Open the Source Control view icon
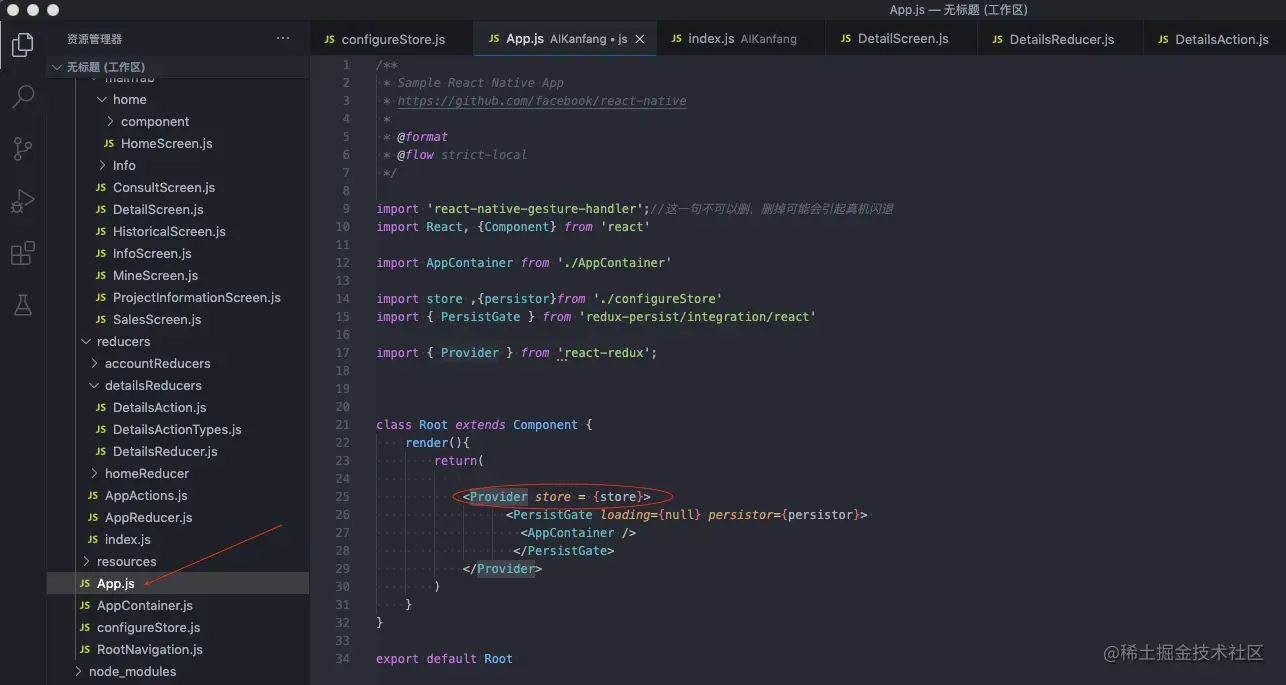The width and height of the screenshot is (1286, 685). point(22,149)
